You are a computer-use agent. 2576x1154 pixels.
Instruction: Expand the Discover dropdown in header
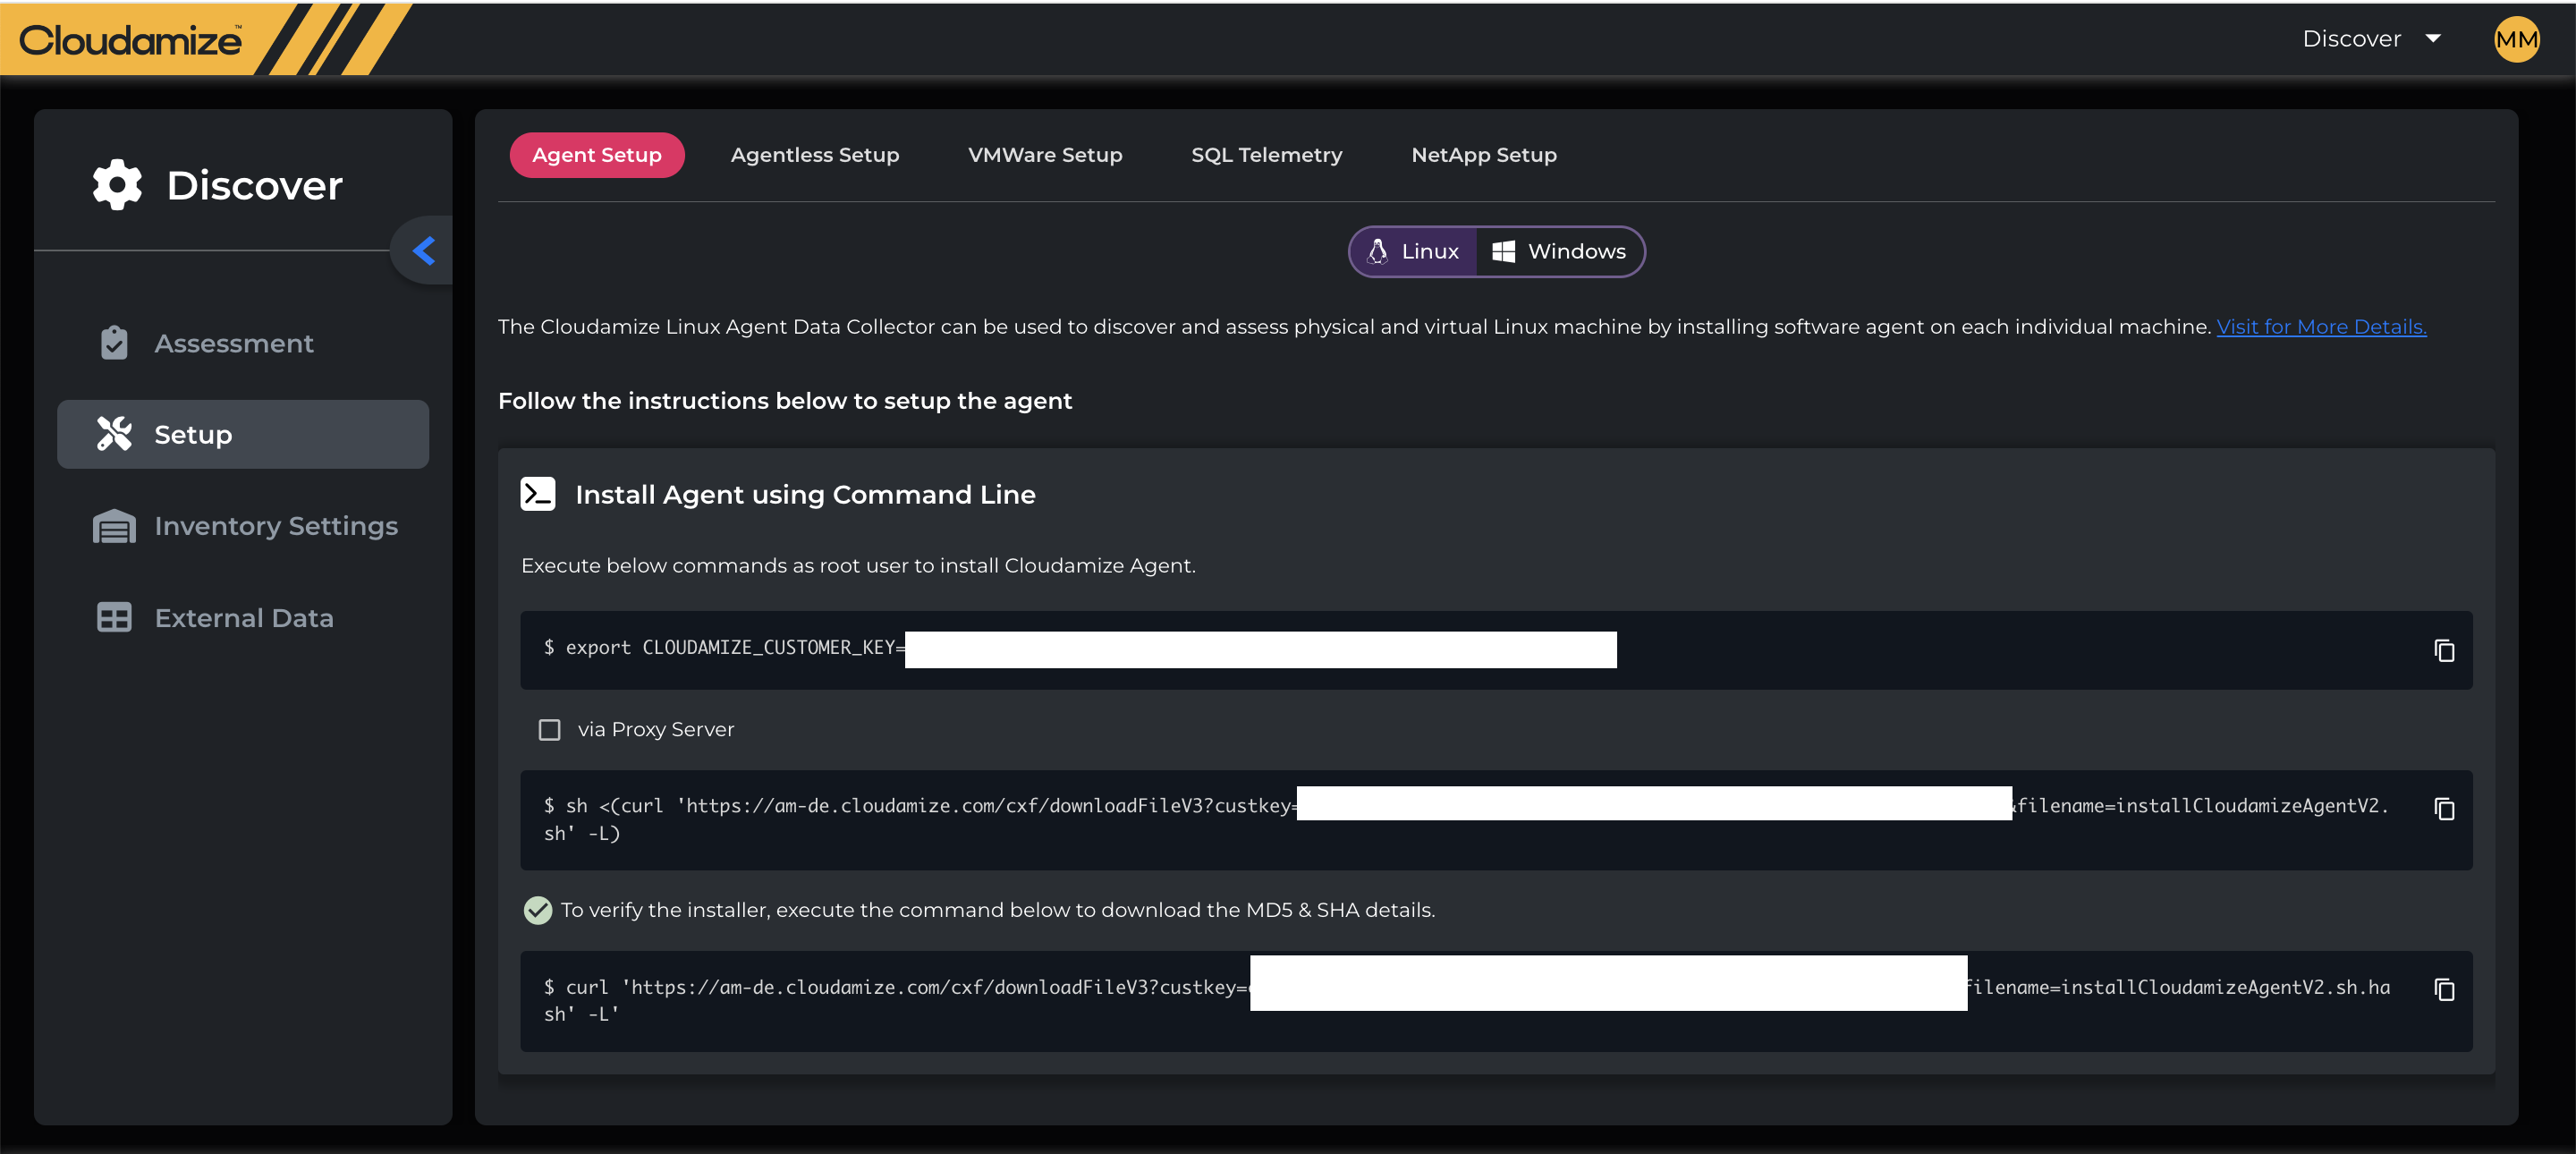(x=2371, y=39)
